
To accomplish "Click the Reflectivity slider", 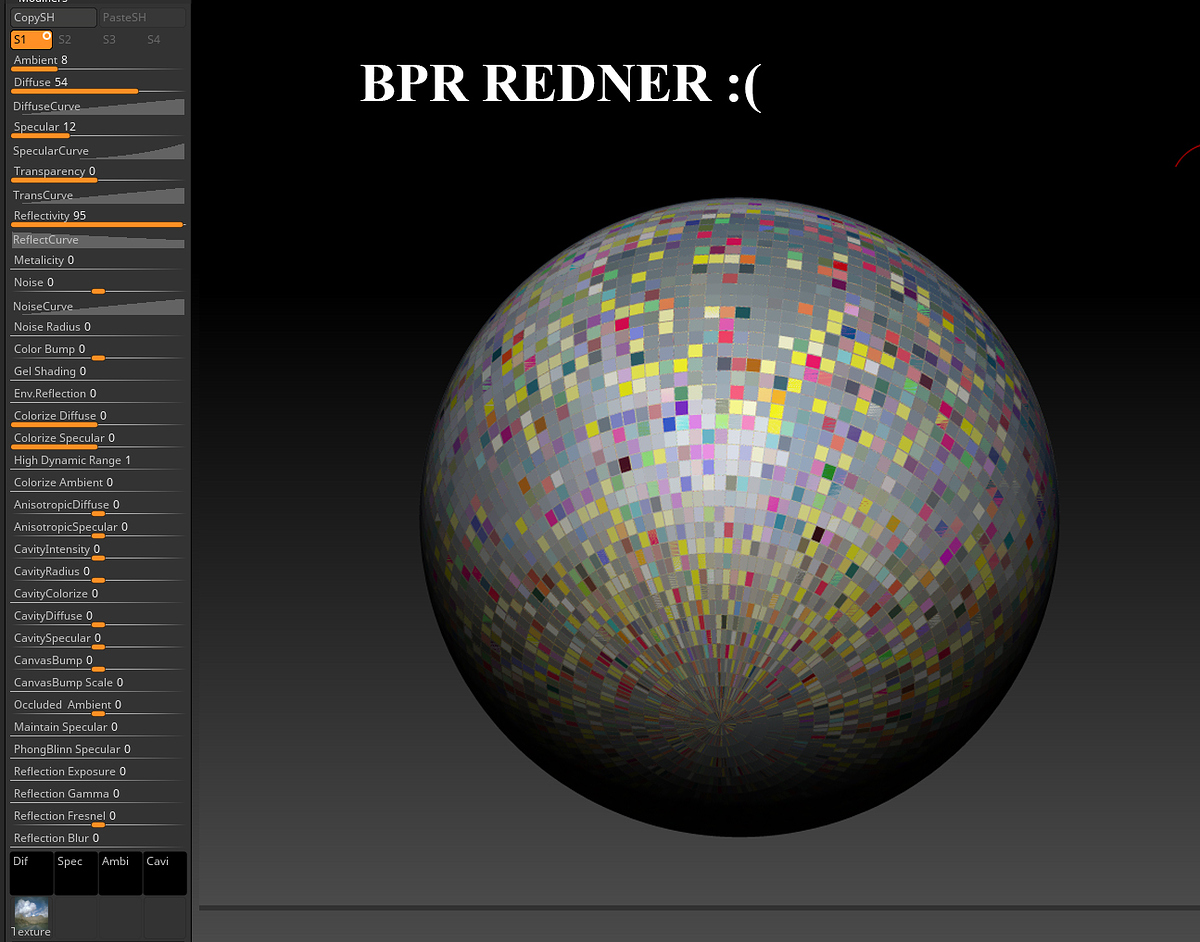I will 98,217.
